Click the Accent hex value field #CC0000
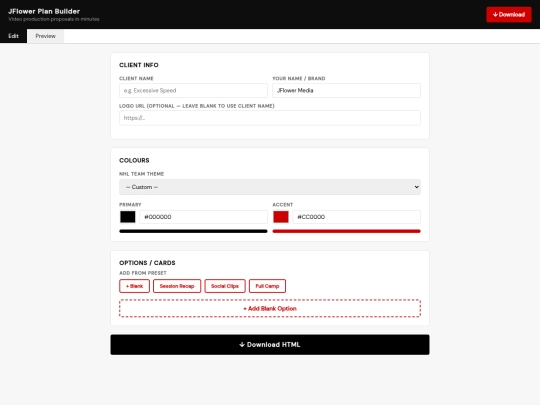This screenshot has width=540, height=405. pyautogui.click(x=356, y=217)
